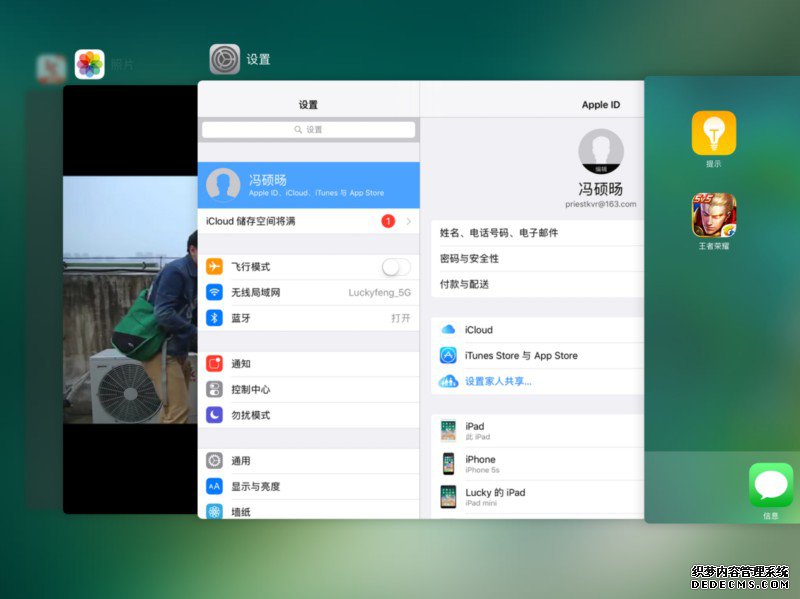The image size is (800, 599).
Task: Expand iCloud 储存空间将满 chevron
Action: pos(409,221)
